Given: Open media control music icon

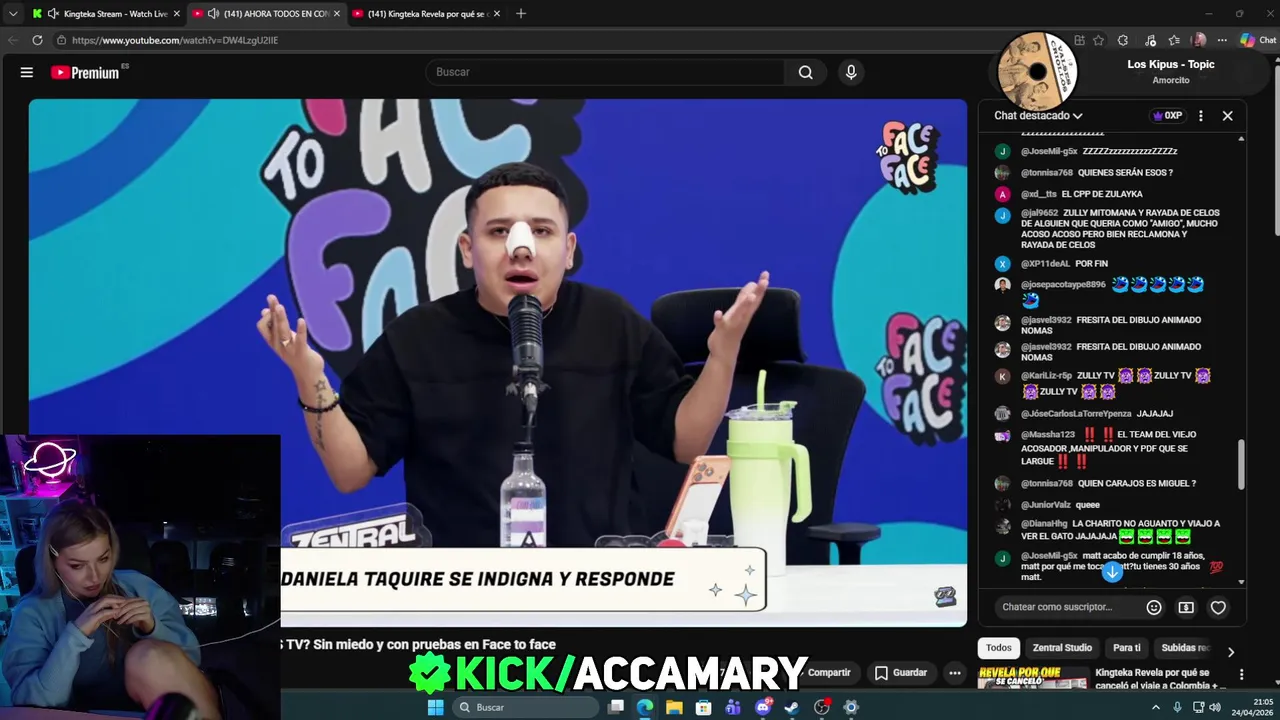Looking at the screenshot, I should 1150,40.
